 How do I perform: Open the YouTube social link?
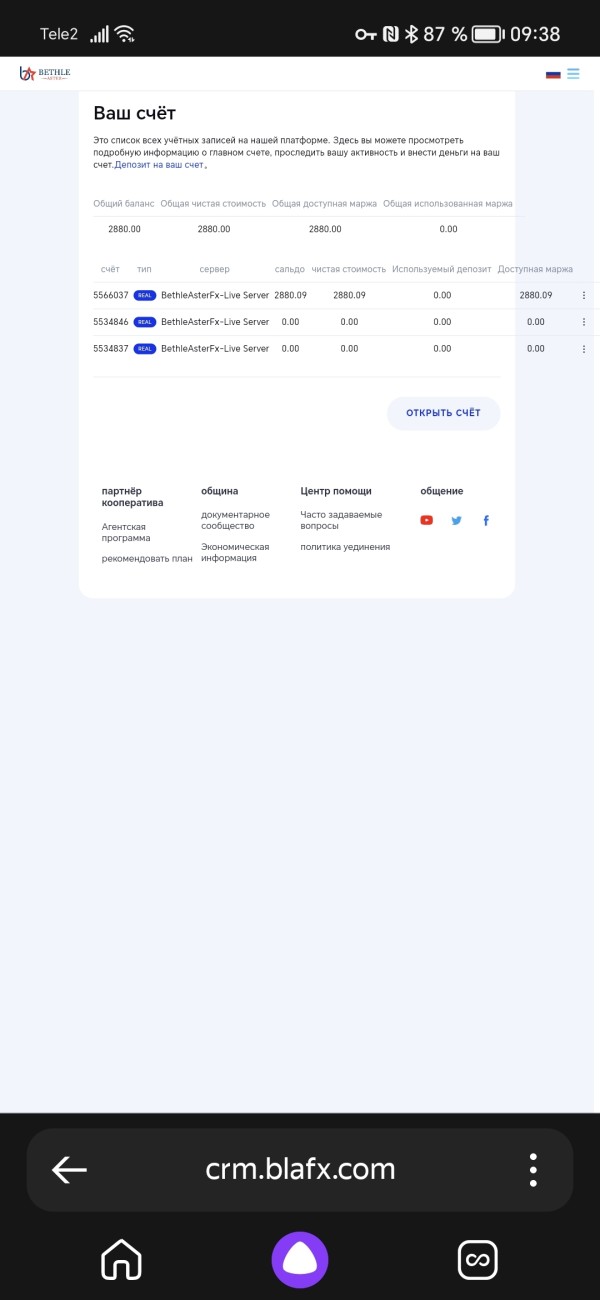tap(427, 520)
